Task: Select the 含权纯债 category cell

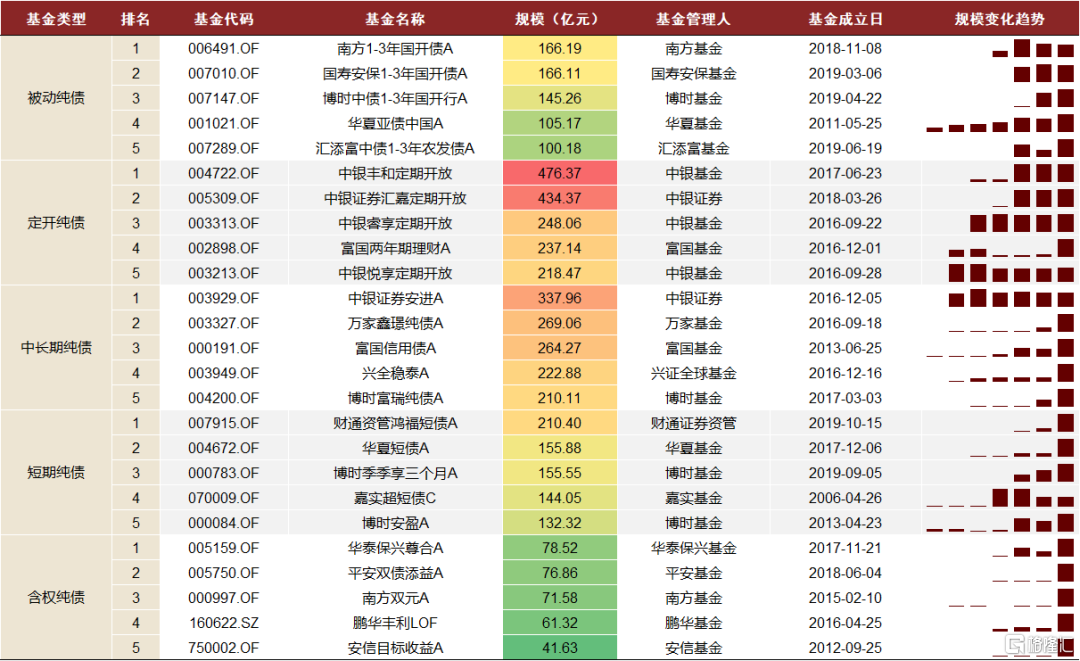Action: point(56,597)
